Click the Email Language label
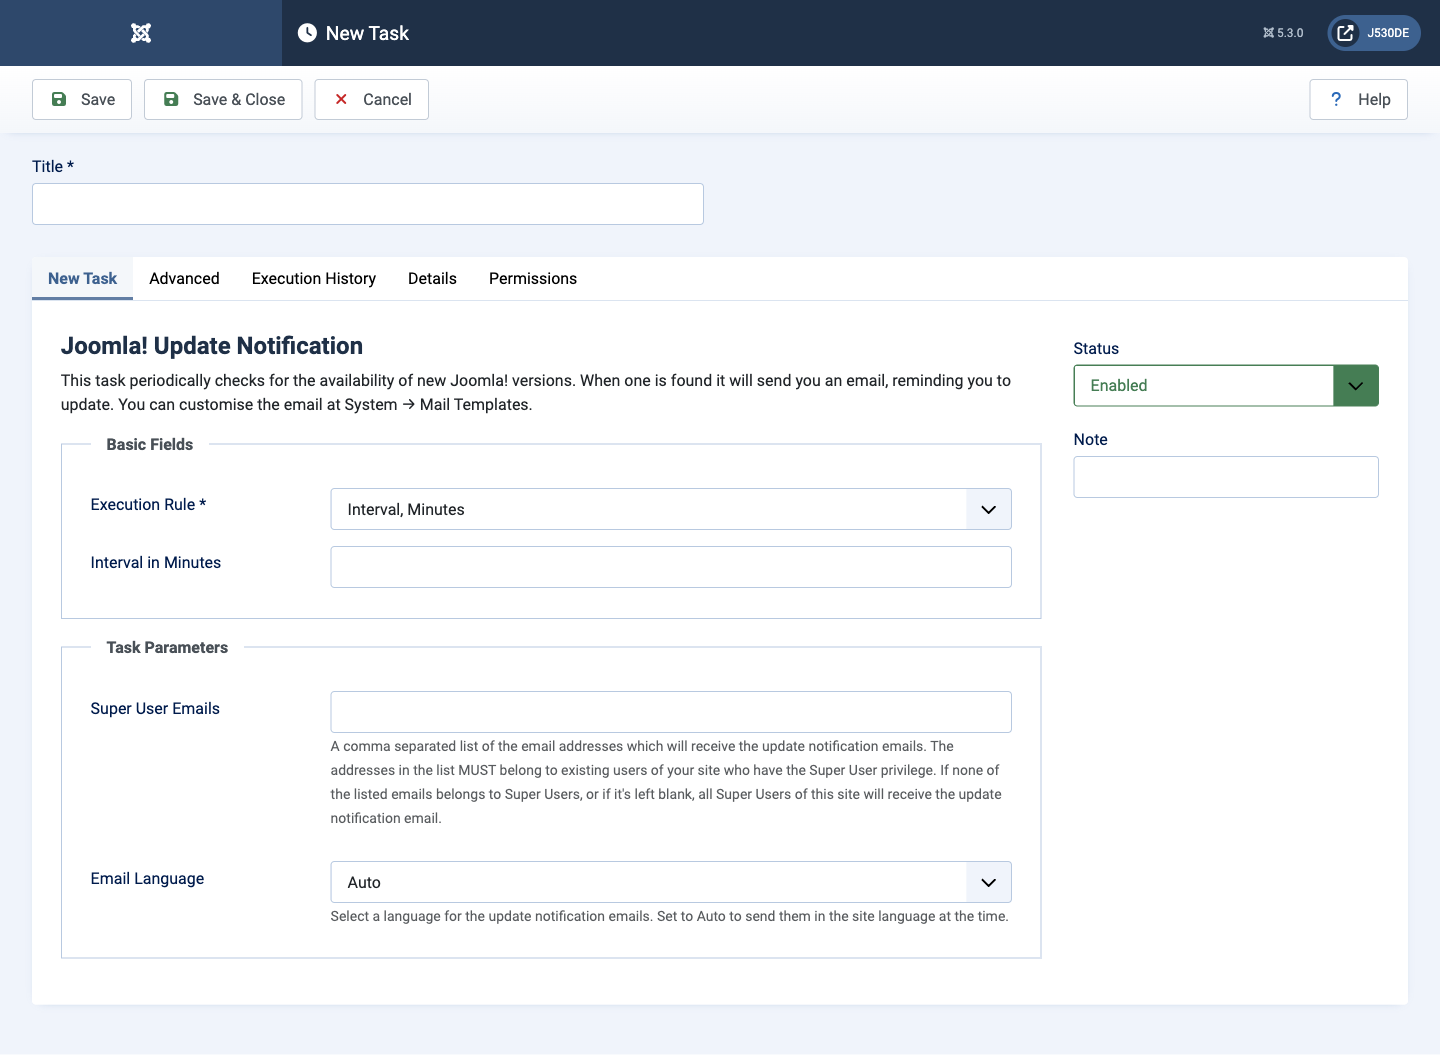The height and width of the screenshot is (1055, 1440). coord(147,879)
